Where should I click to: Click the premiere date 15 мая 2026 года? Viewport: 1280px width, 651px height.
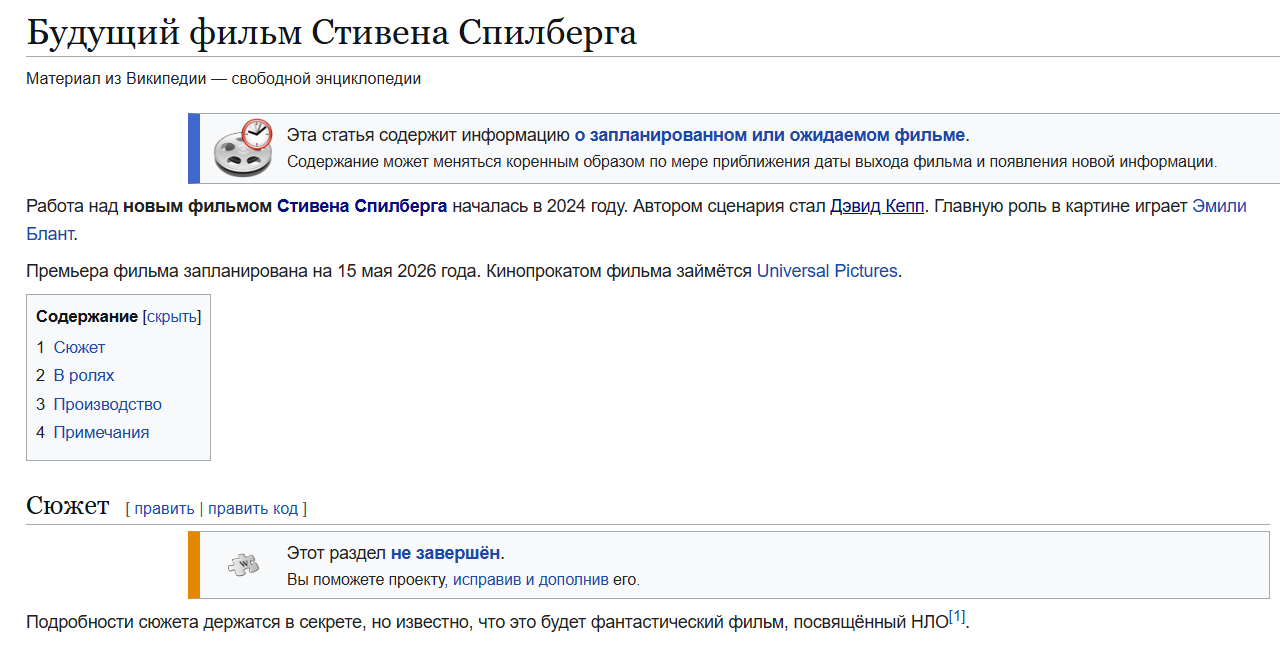(408, 270)
